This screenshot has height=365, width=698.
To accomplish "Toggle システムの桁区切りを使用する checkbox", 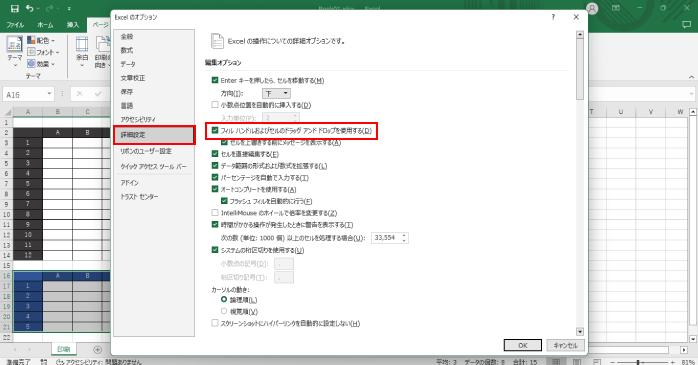I will coord(215,250).
